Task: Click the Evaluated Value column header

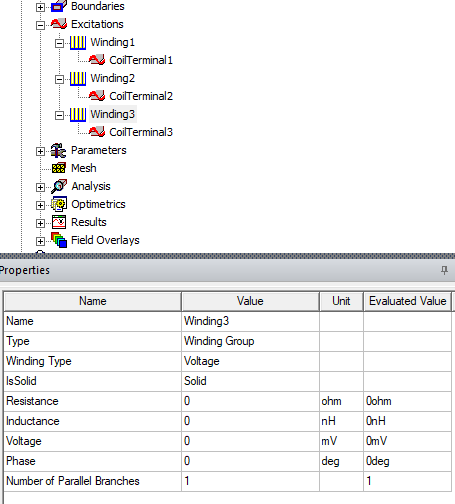Action: (x=407, y=301)
